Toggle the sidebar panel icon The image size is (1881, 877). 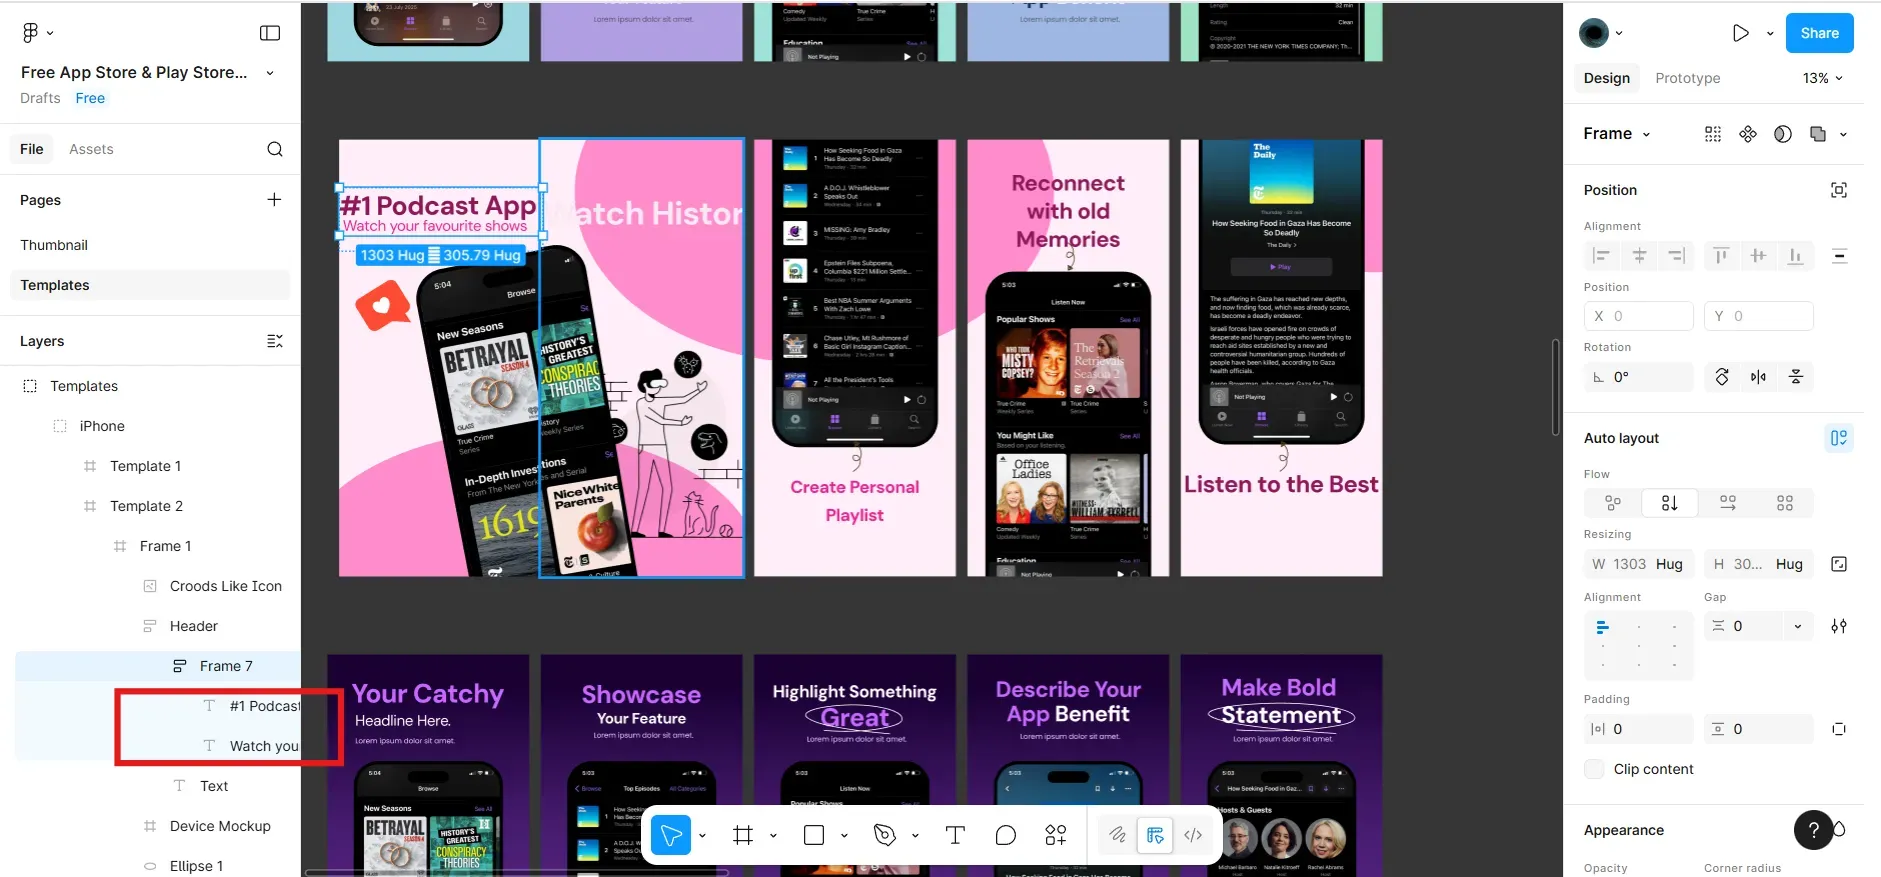click(x=270, y=33)
